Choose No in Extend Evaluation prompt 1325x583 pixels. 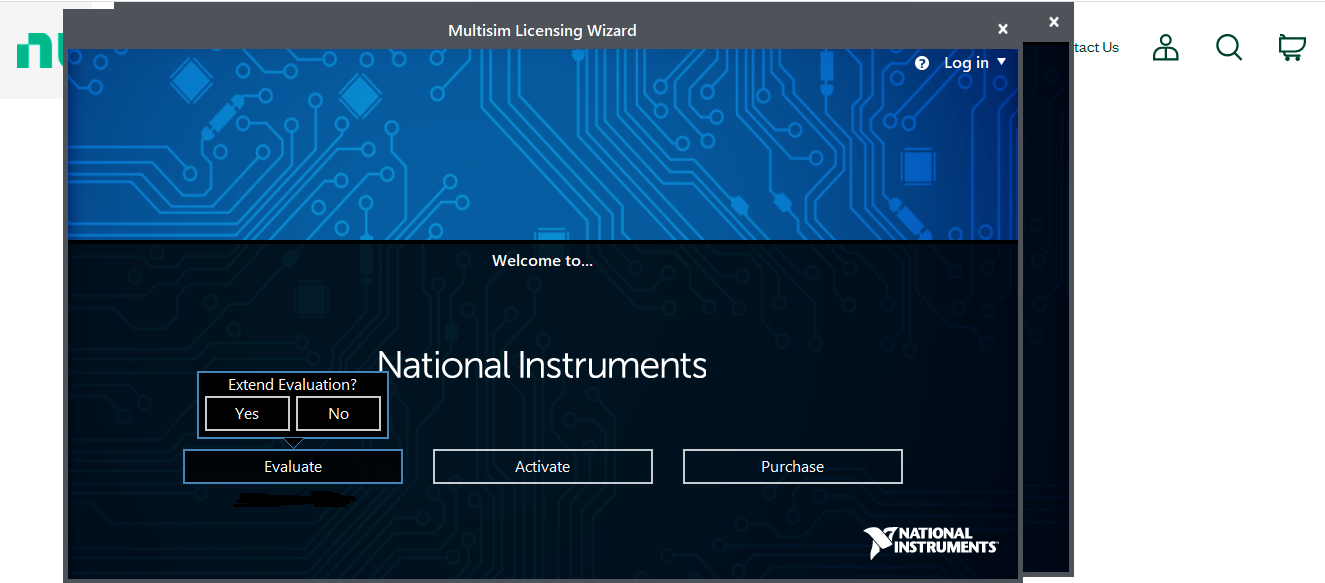[x=338, y=414]
